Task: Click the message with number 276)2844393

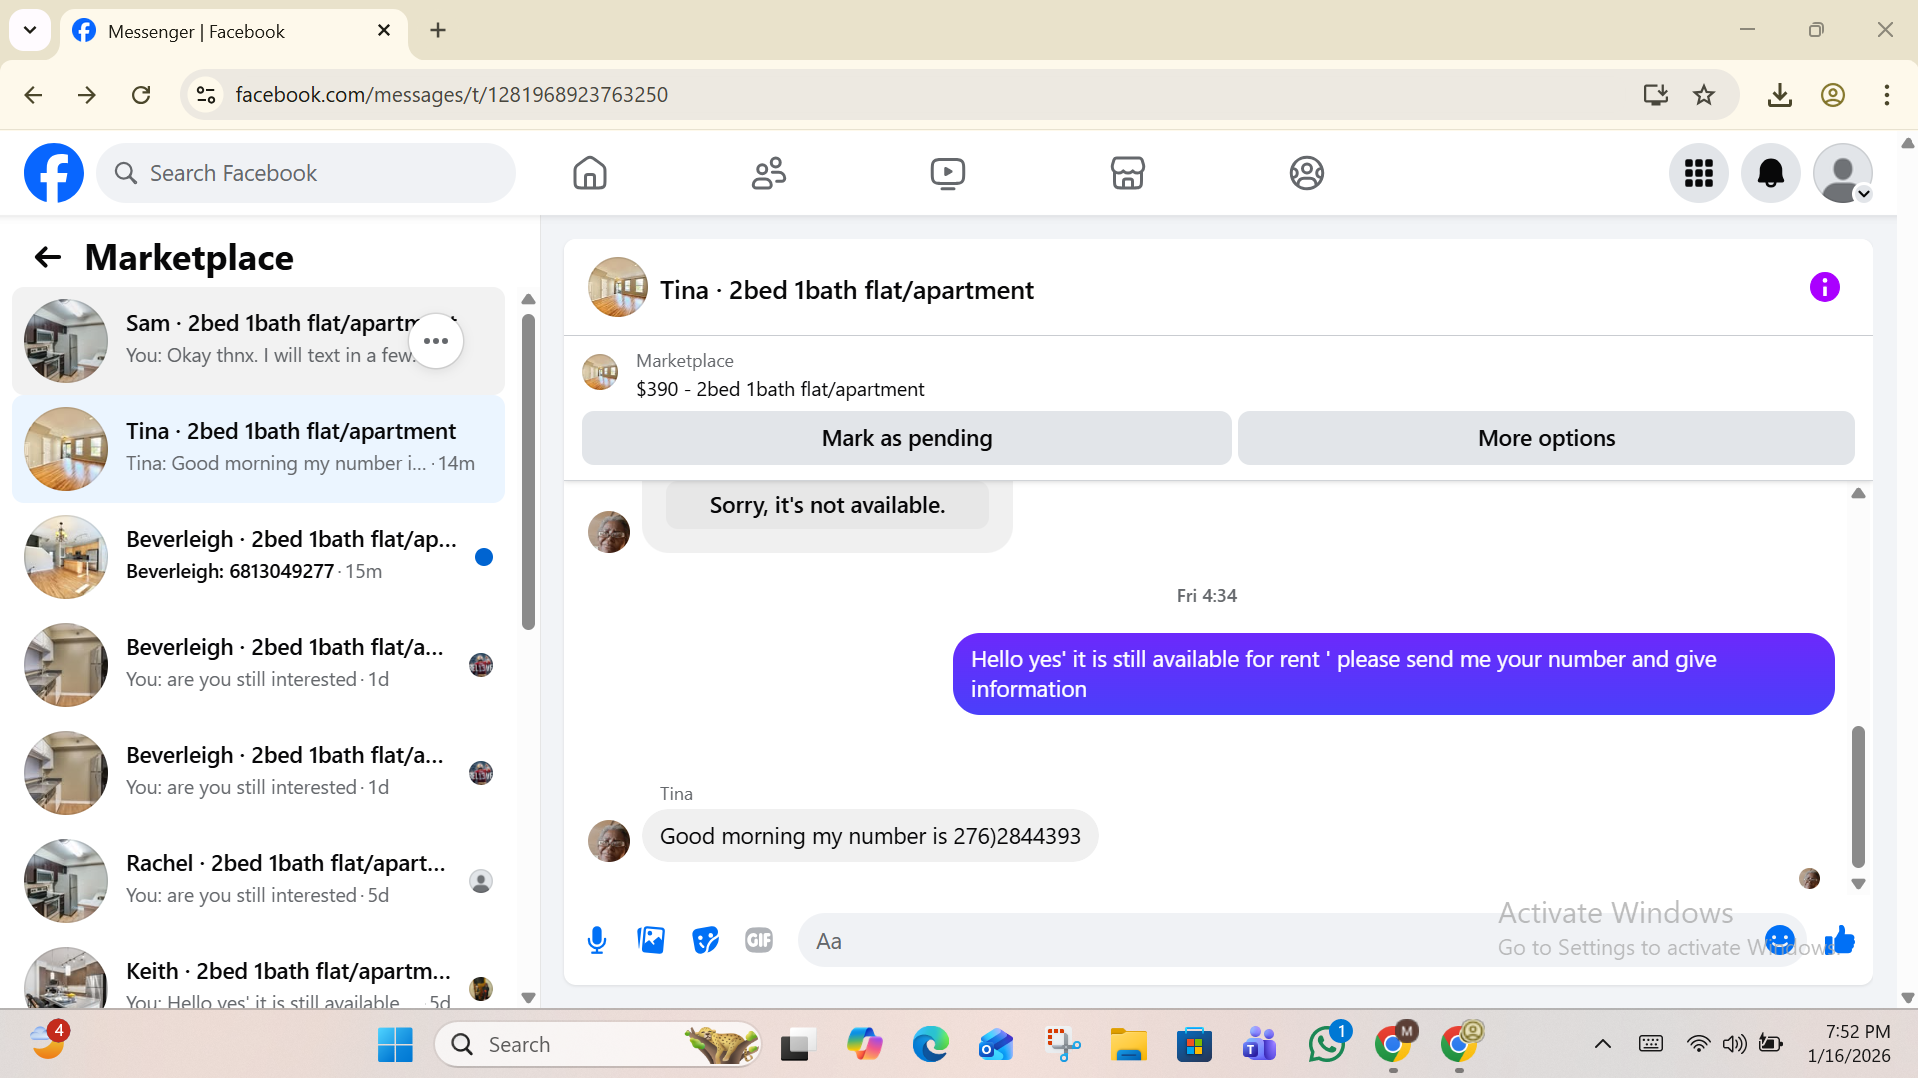Action: (870, 836)
